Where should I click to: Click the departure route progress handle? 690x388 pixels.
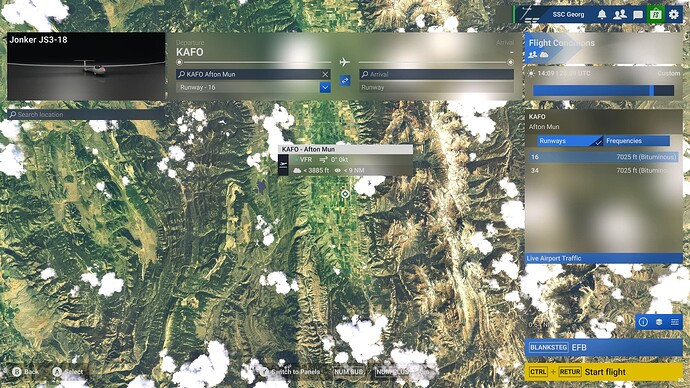(179, 62)
